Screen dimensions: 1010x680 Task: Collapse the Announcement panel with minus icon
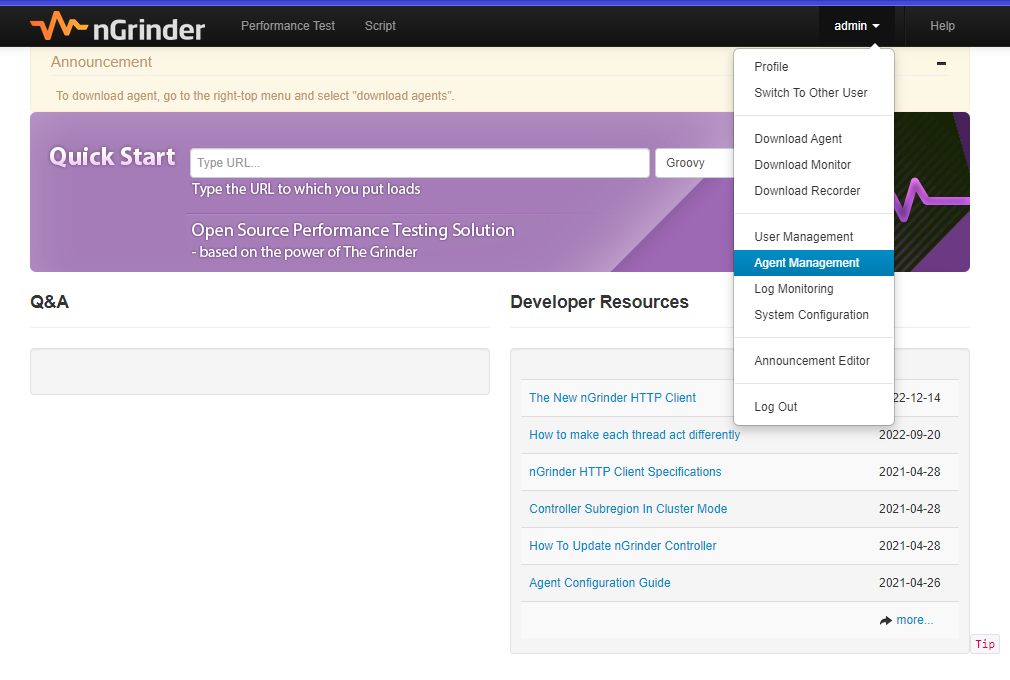pos(941,63)
